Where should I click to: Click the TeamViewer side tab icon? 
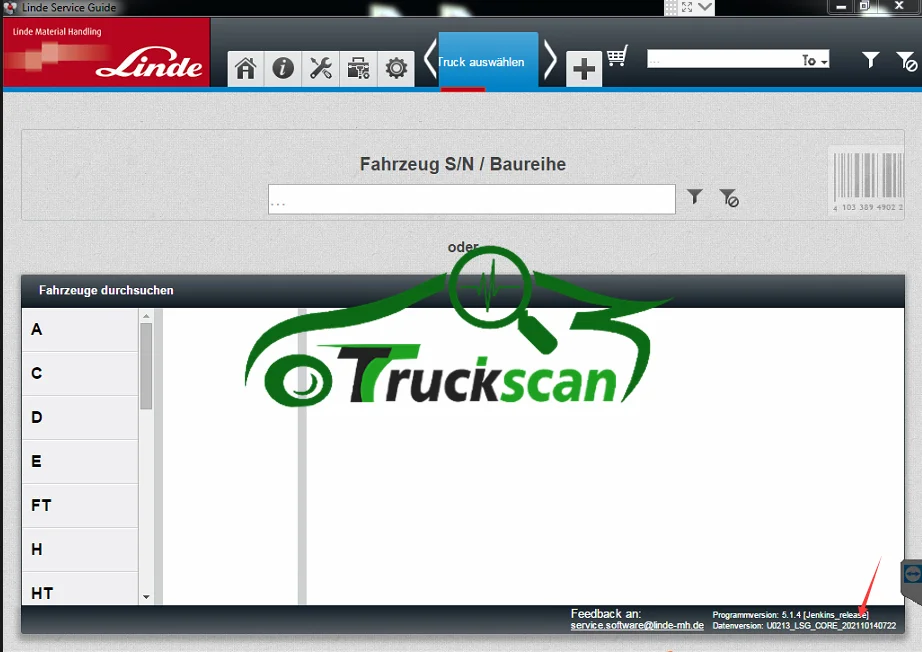click(912, 574)
